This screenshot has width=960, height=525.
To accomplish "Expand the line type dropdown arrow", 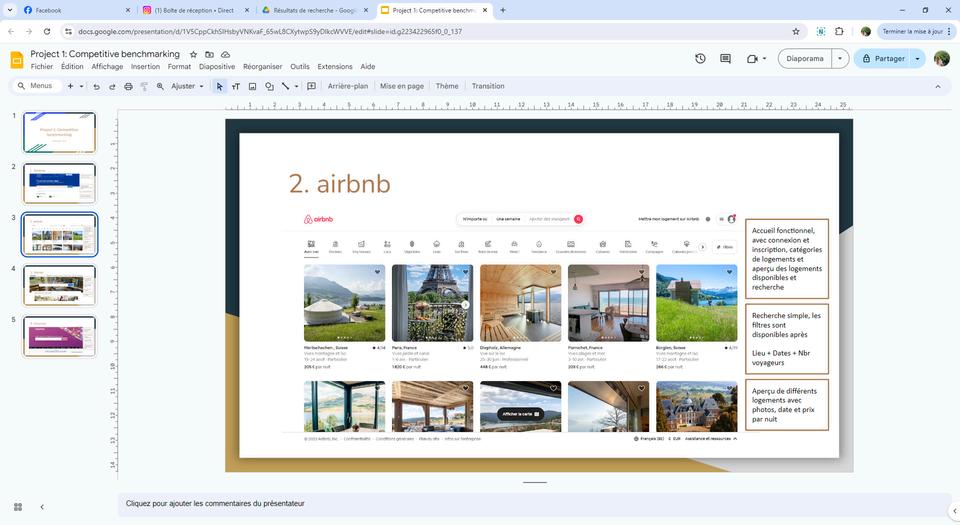I will tap(296, 86).
